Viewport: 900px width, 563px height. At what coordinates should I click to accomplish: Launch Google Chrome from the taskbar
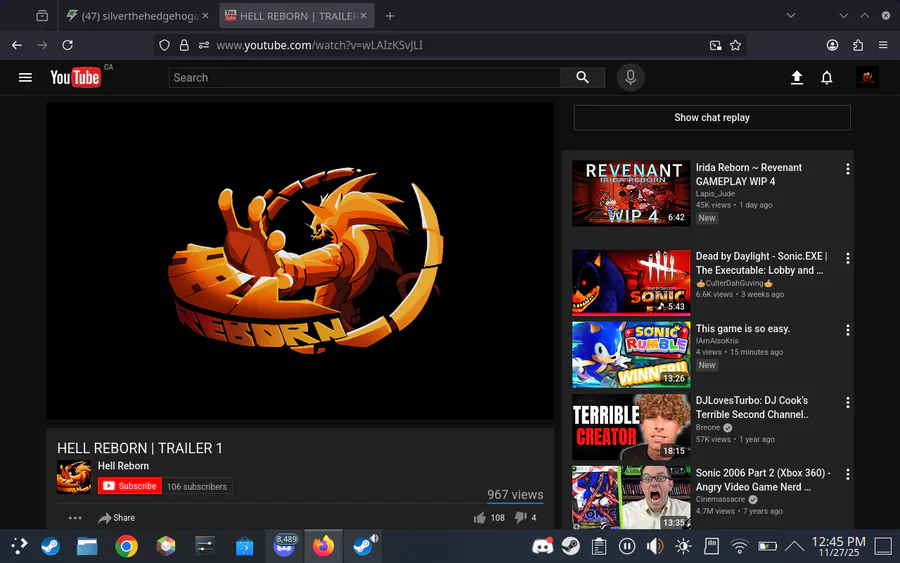click(126, 546)
